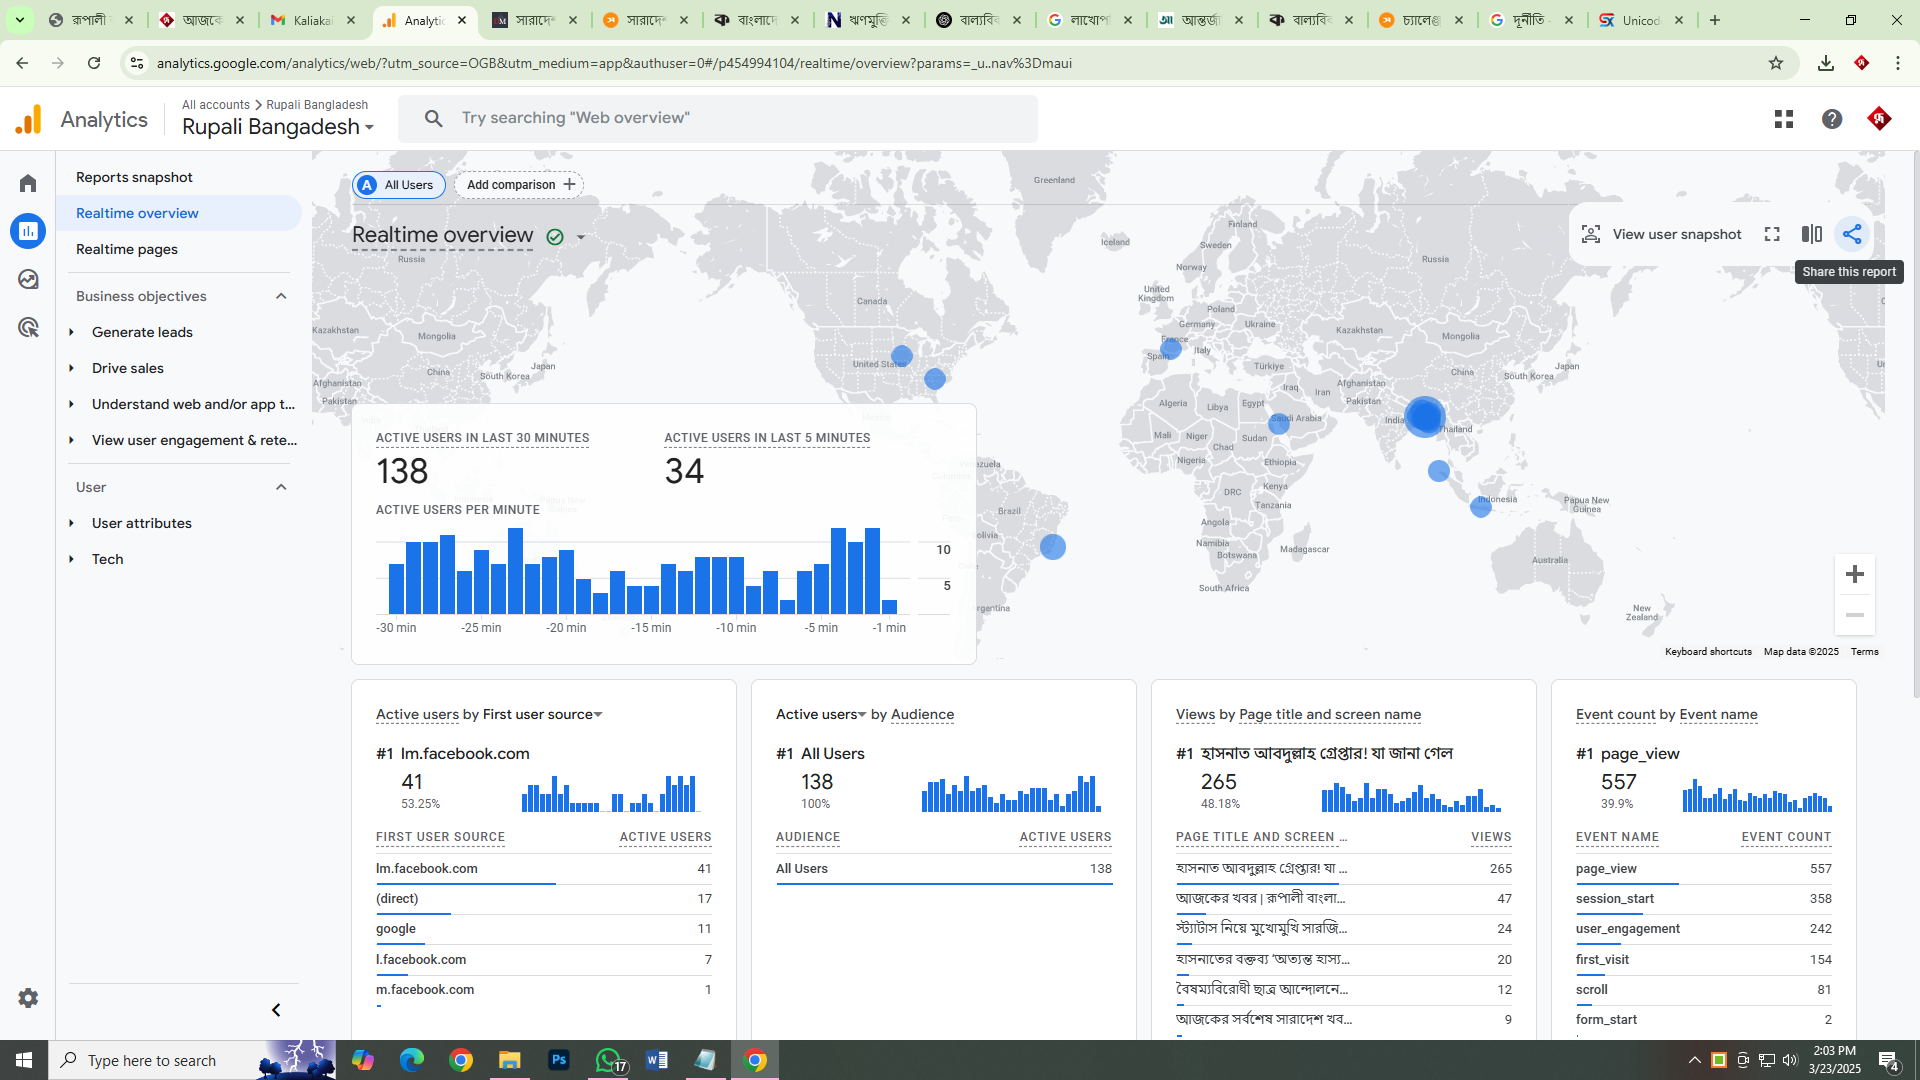This screenshot has height=1080, width=1920.
Task: Click the google source row
Action: (543, 929)
